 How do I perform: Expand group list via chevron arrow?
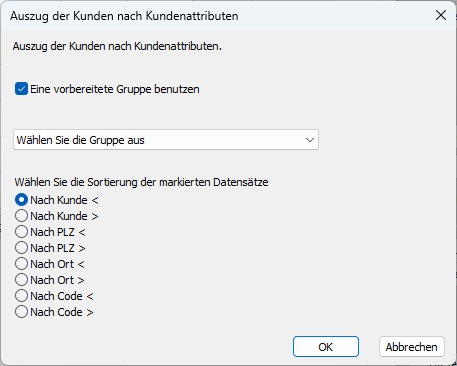[310, 140]
